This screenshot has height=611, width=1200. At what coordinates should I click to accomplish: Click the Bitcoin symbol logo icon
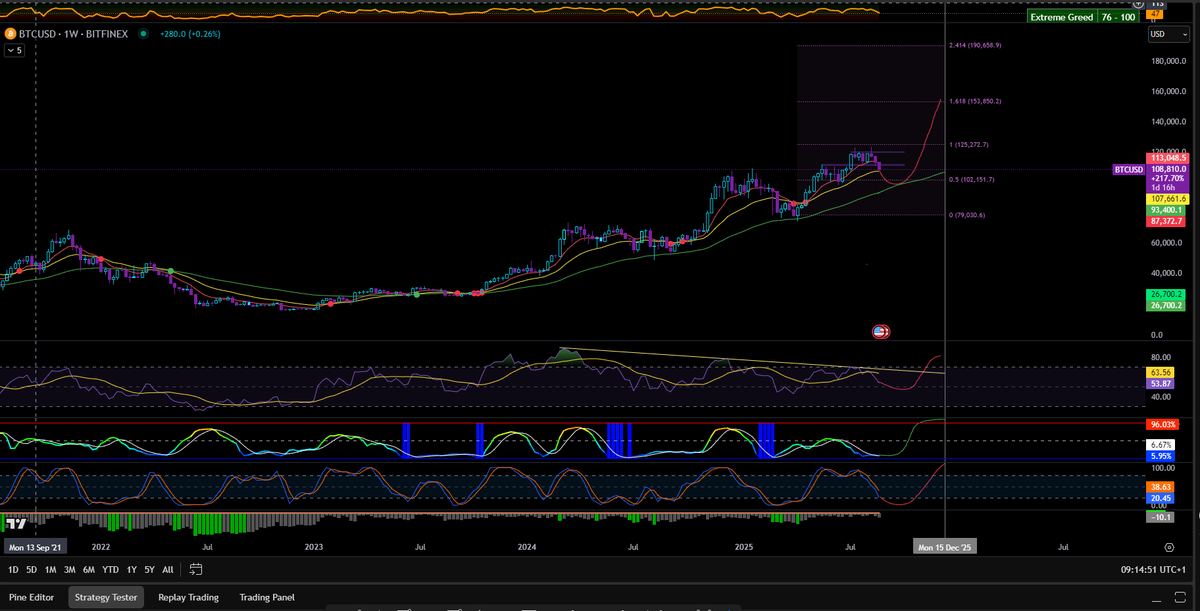tap(11, 34)
